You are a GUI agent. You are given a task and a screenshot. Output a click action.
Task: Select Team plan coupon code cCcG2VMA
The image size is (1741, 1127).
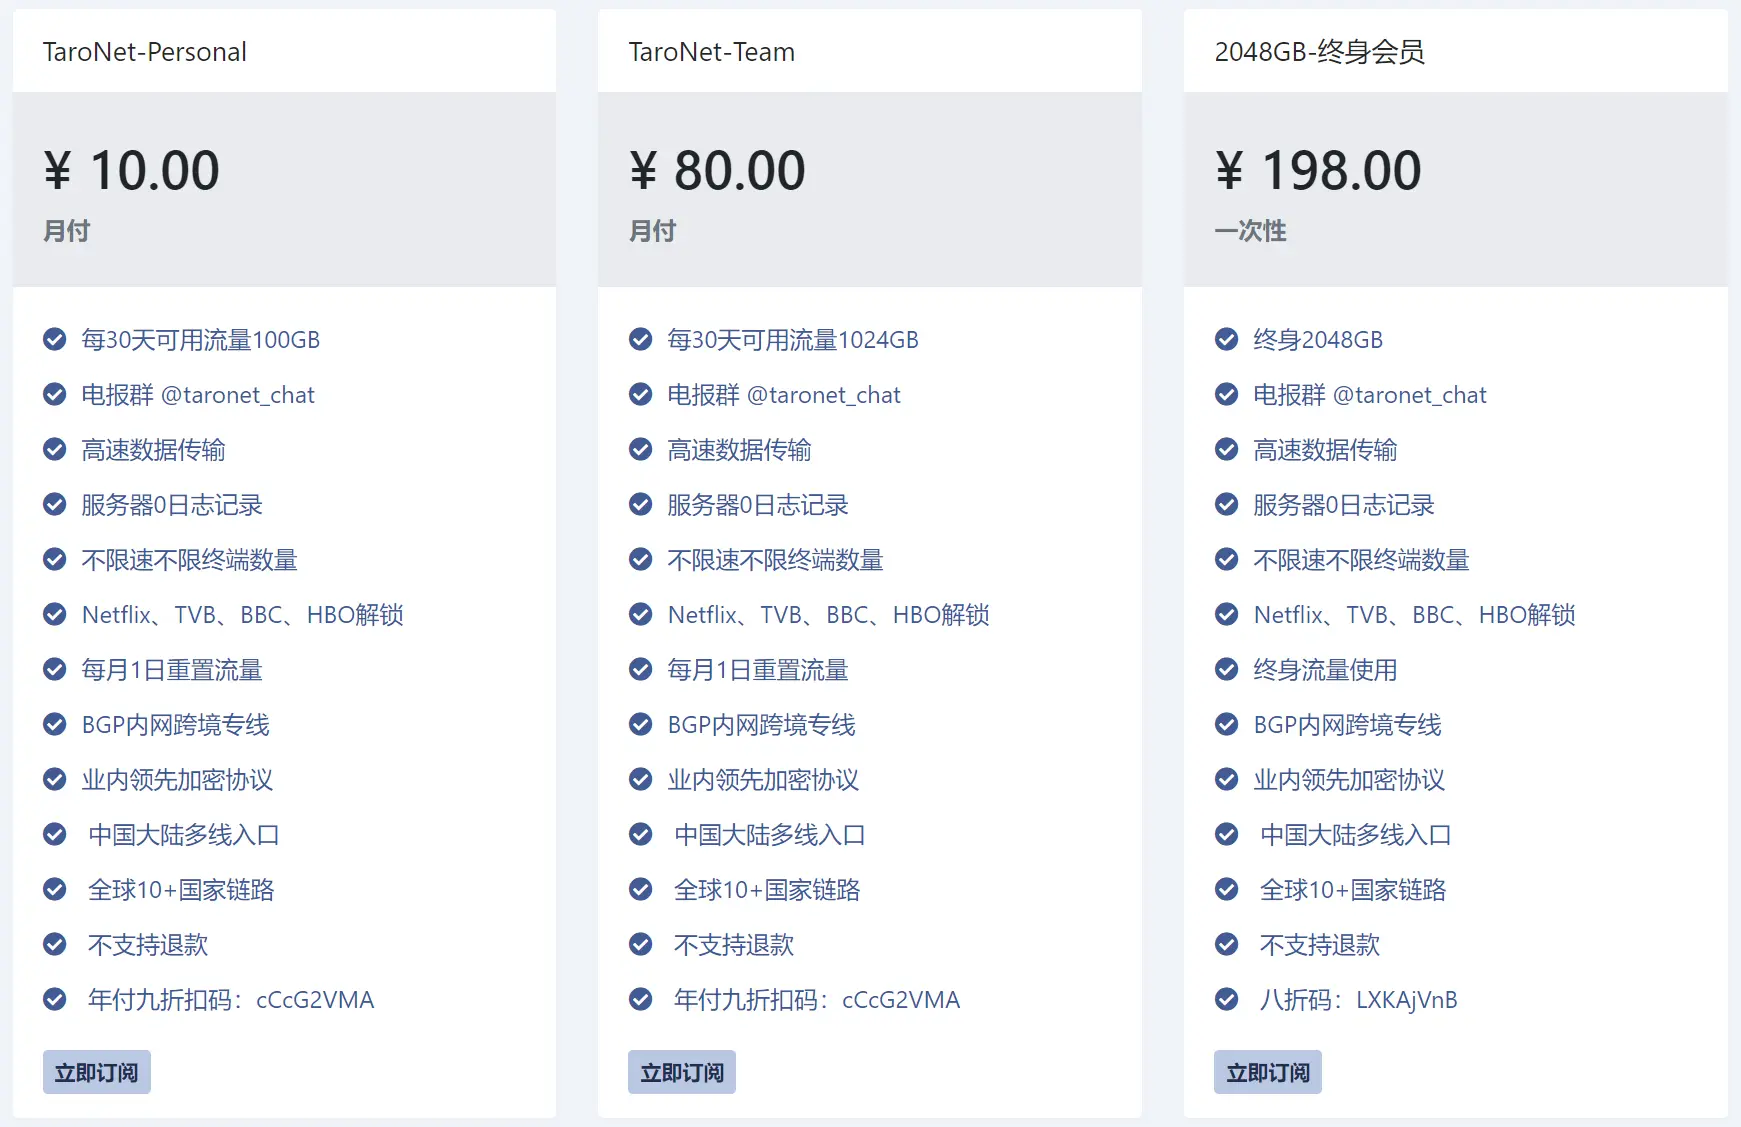(901, 1000)
